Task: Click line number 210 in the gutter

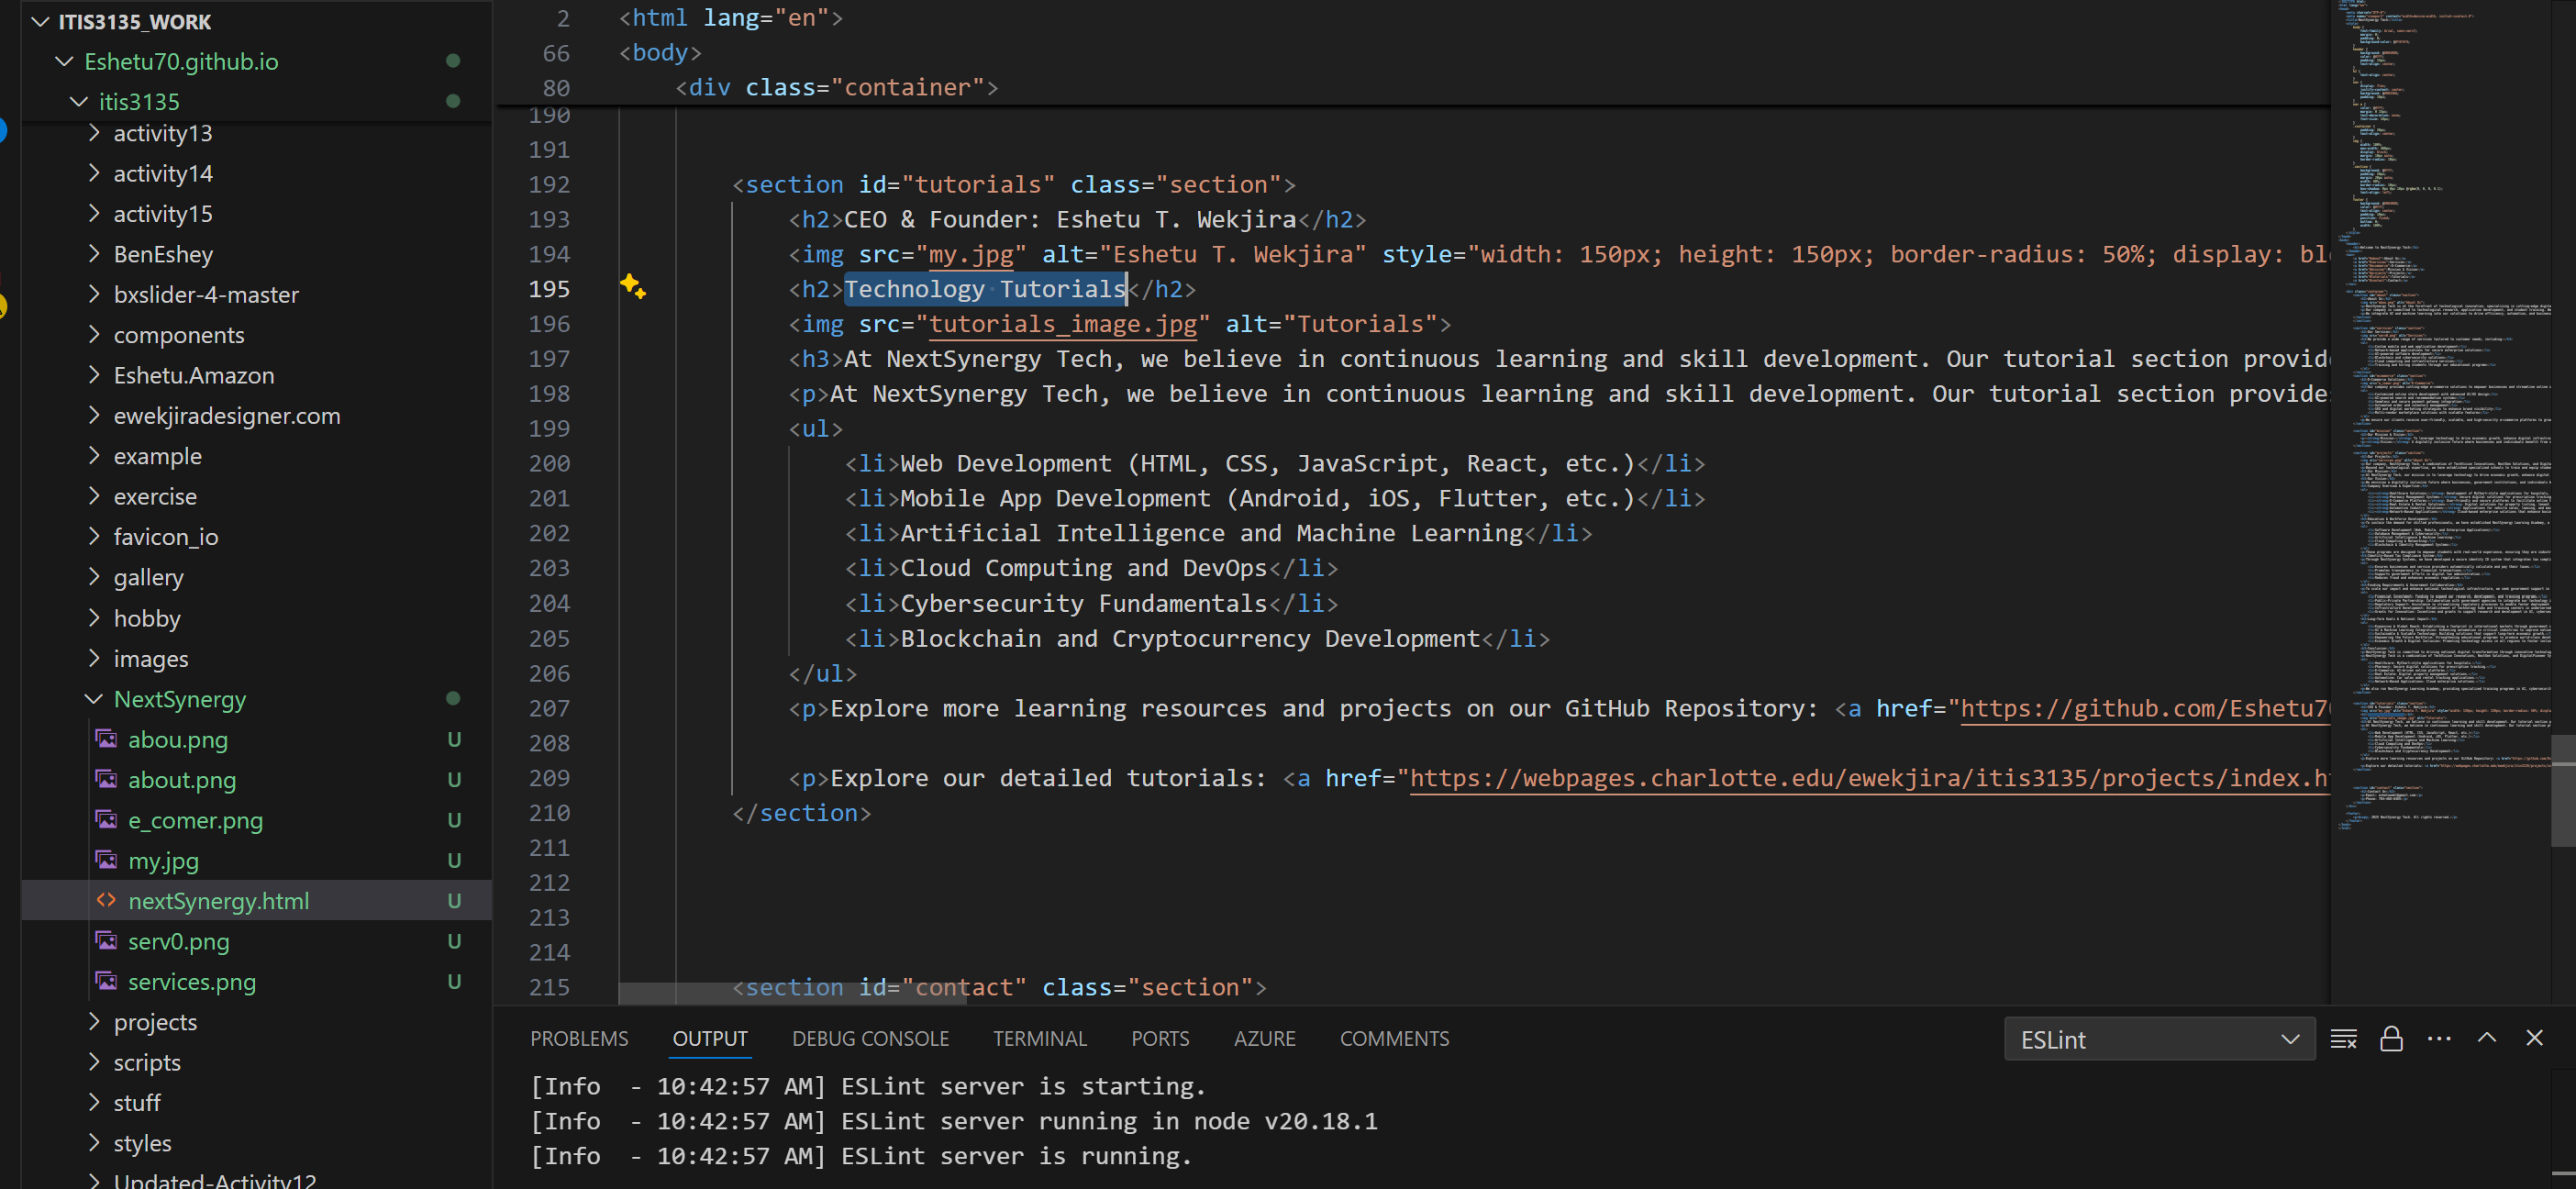Action: coord(549,813)
